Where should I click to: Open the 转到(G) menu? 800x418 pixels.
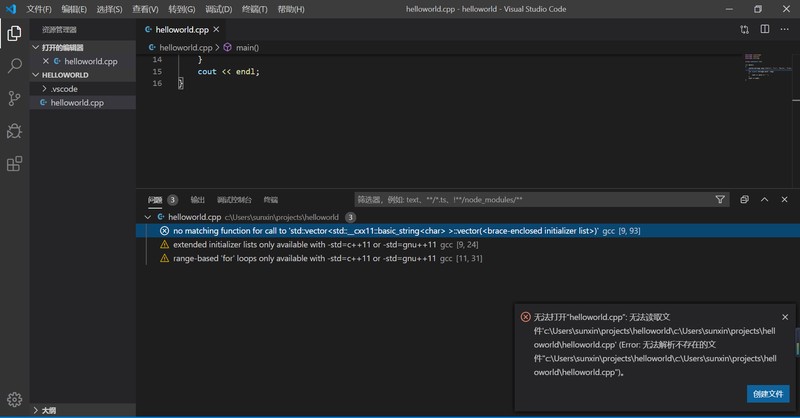[182, 9]
